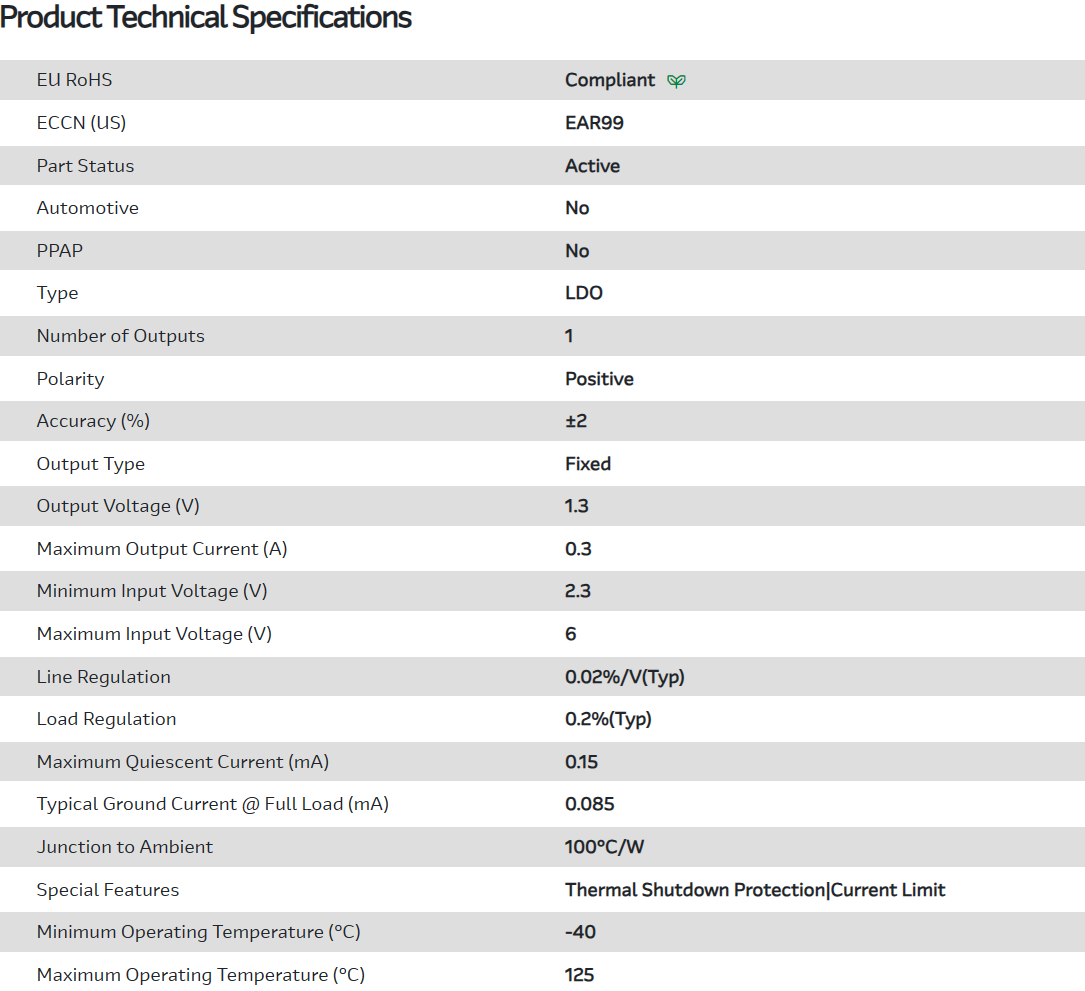
Task: Select the Maximum Quiescent Current (mA) label
Action: [x=183, y=762]
